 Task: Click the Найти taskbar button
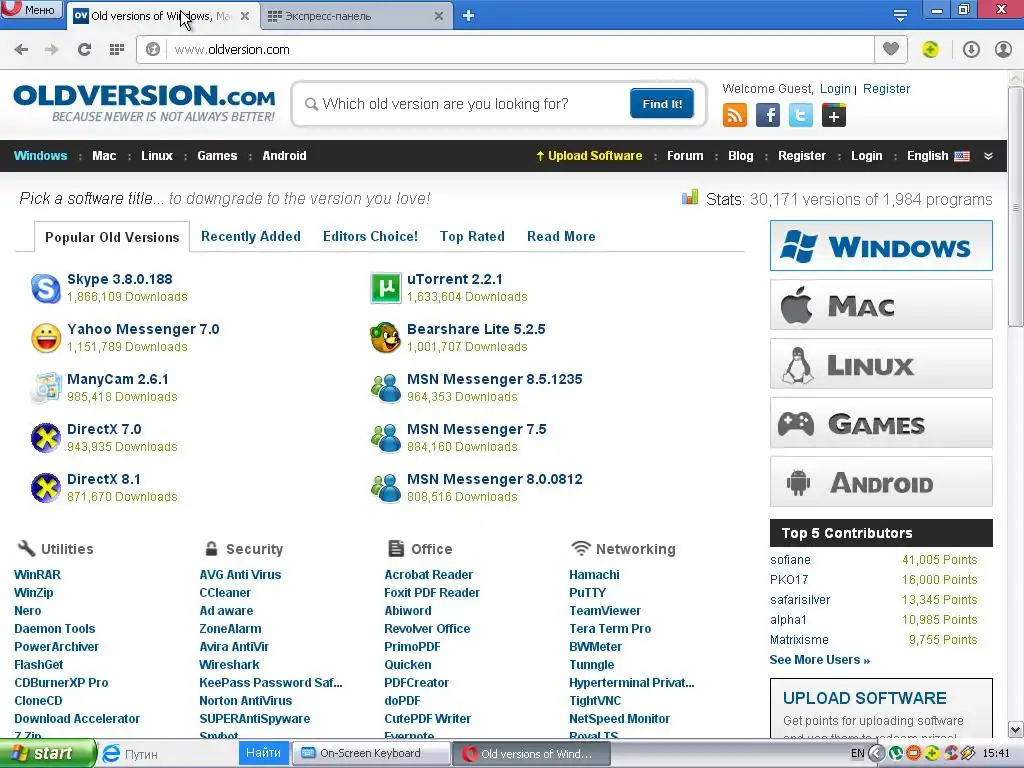point(263,753)
